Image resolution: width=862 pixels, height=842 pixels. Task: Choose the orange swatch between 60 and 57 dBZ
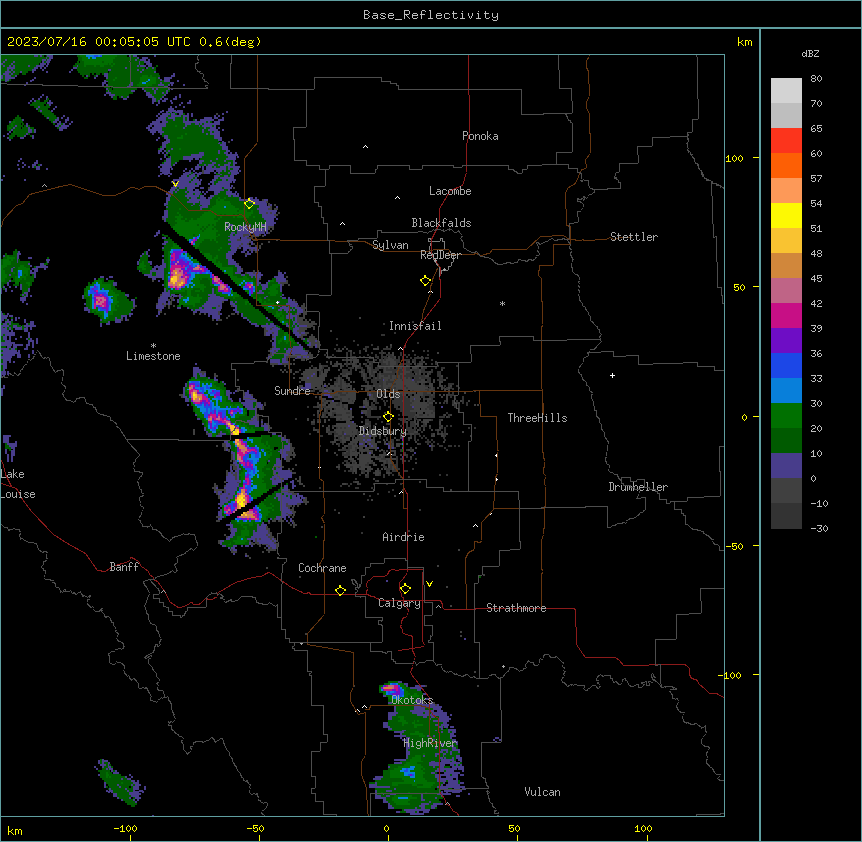click(x=786, y=165)
